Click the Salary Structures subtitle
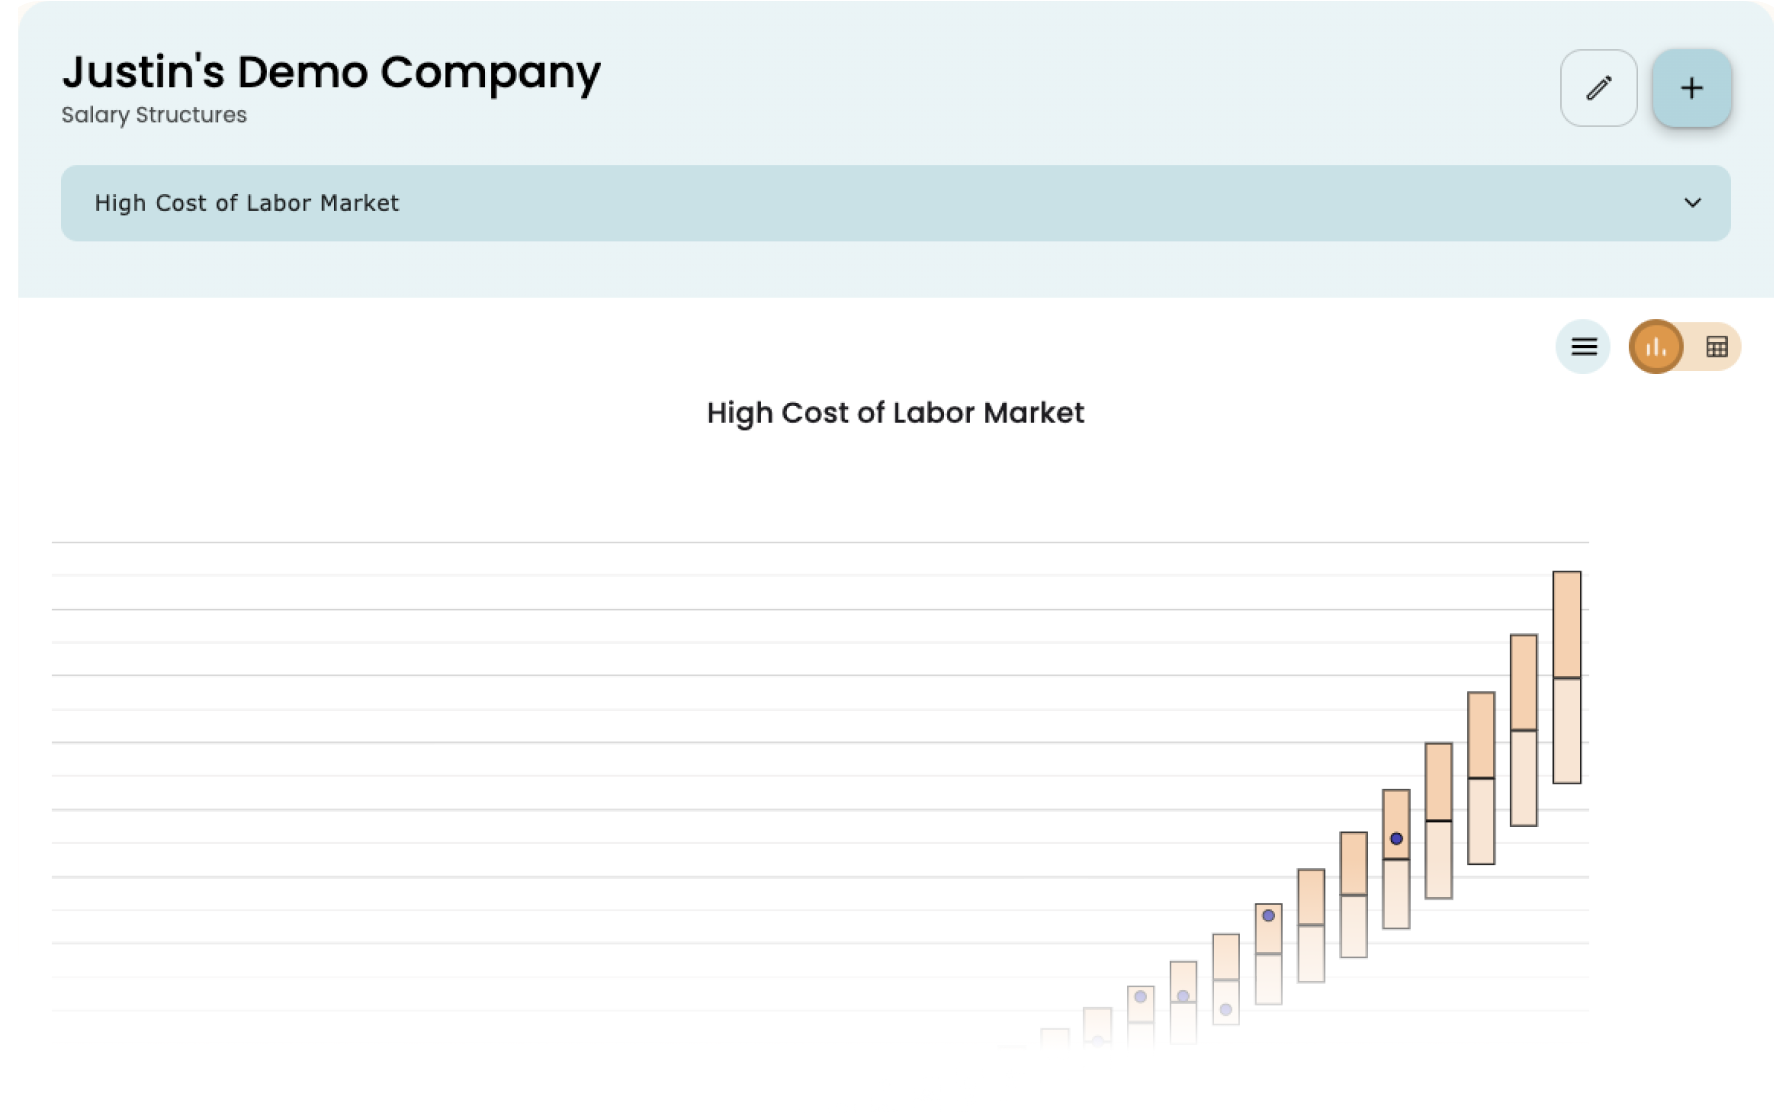 [154, 115]
